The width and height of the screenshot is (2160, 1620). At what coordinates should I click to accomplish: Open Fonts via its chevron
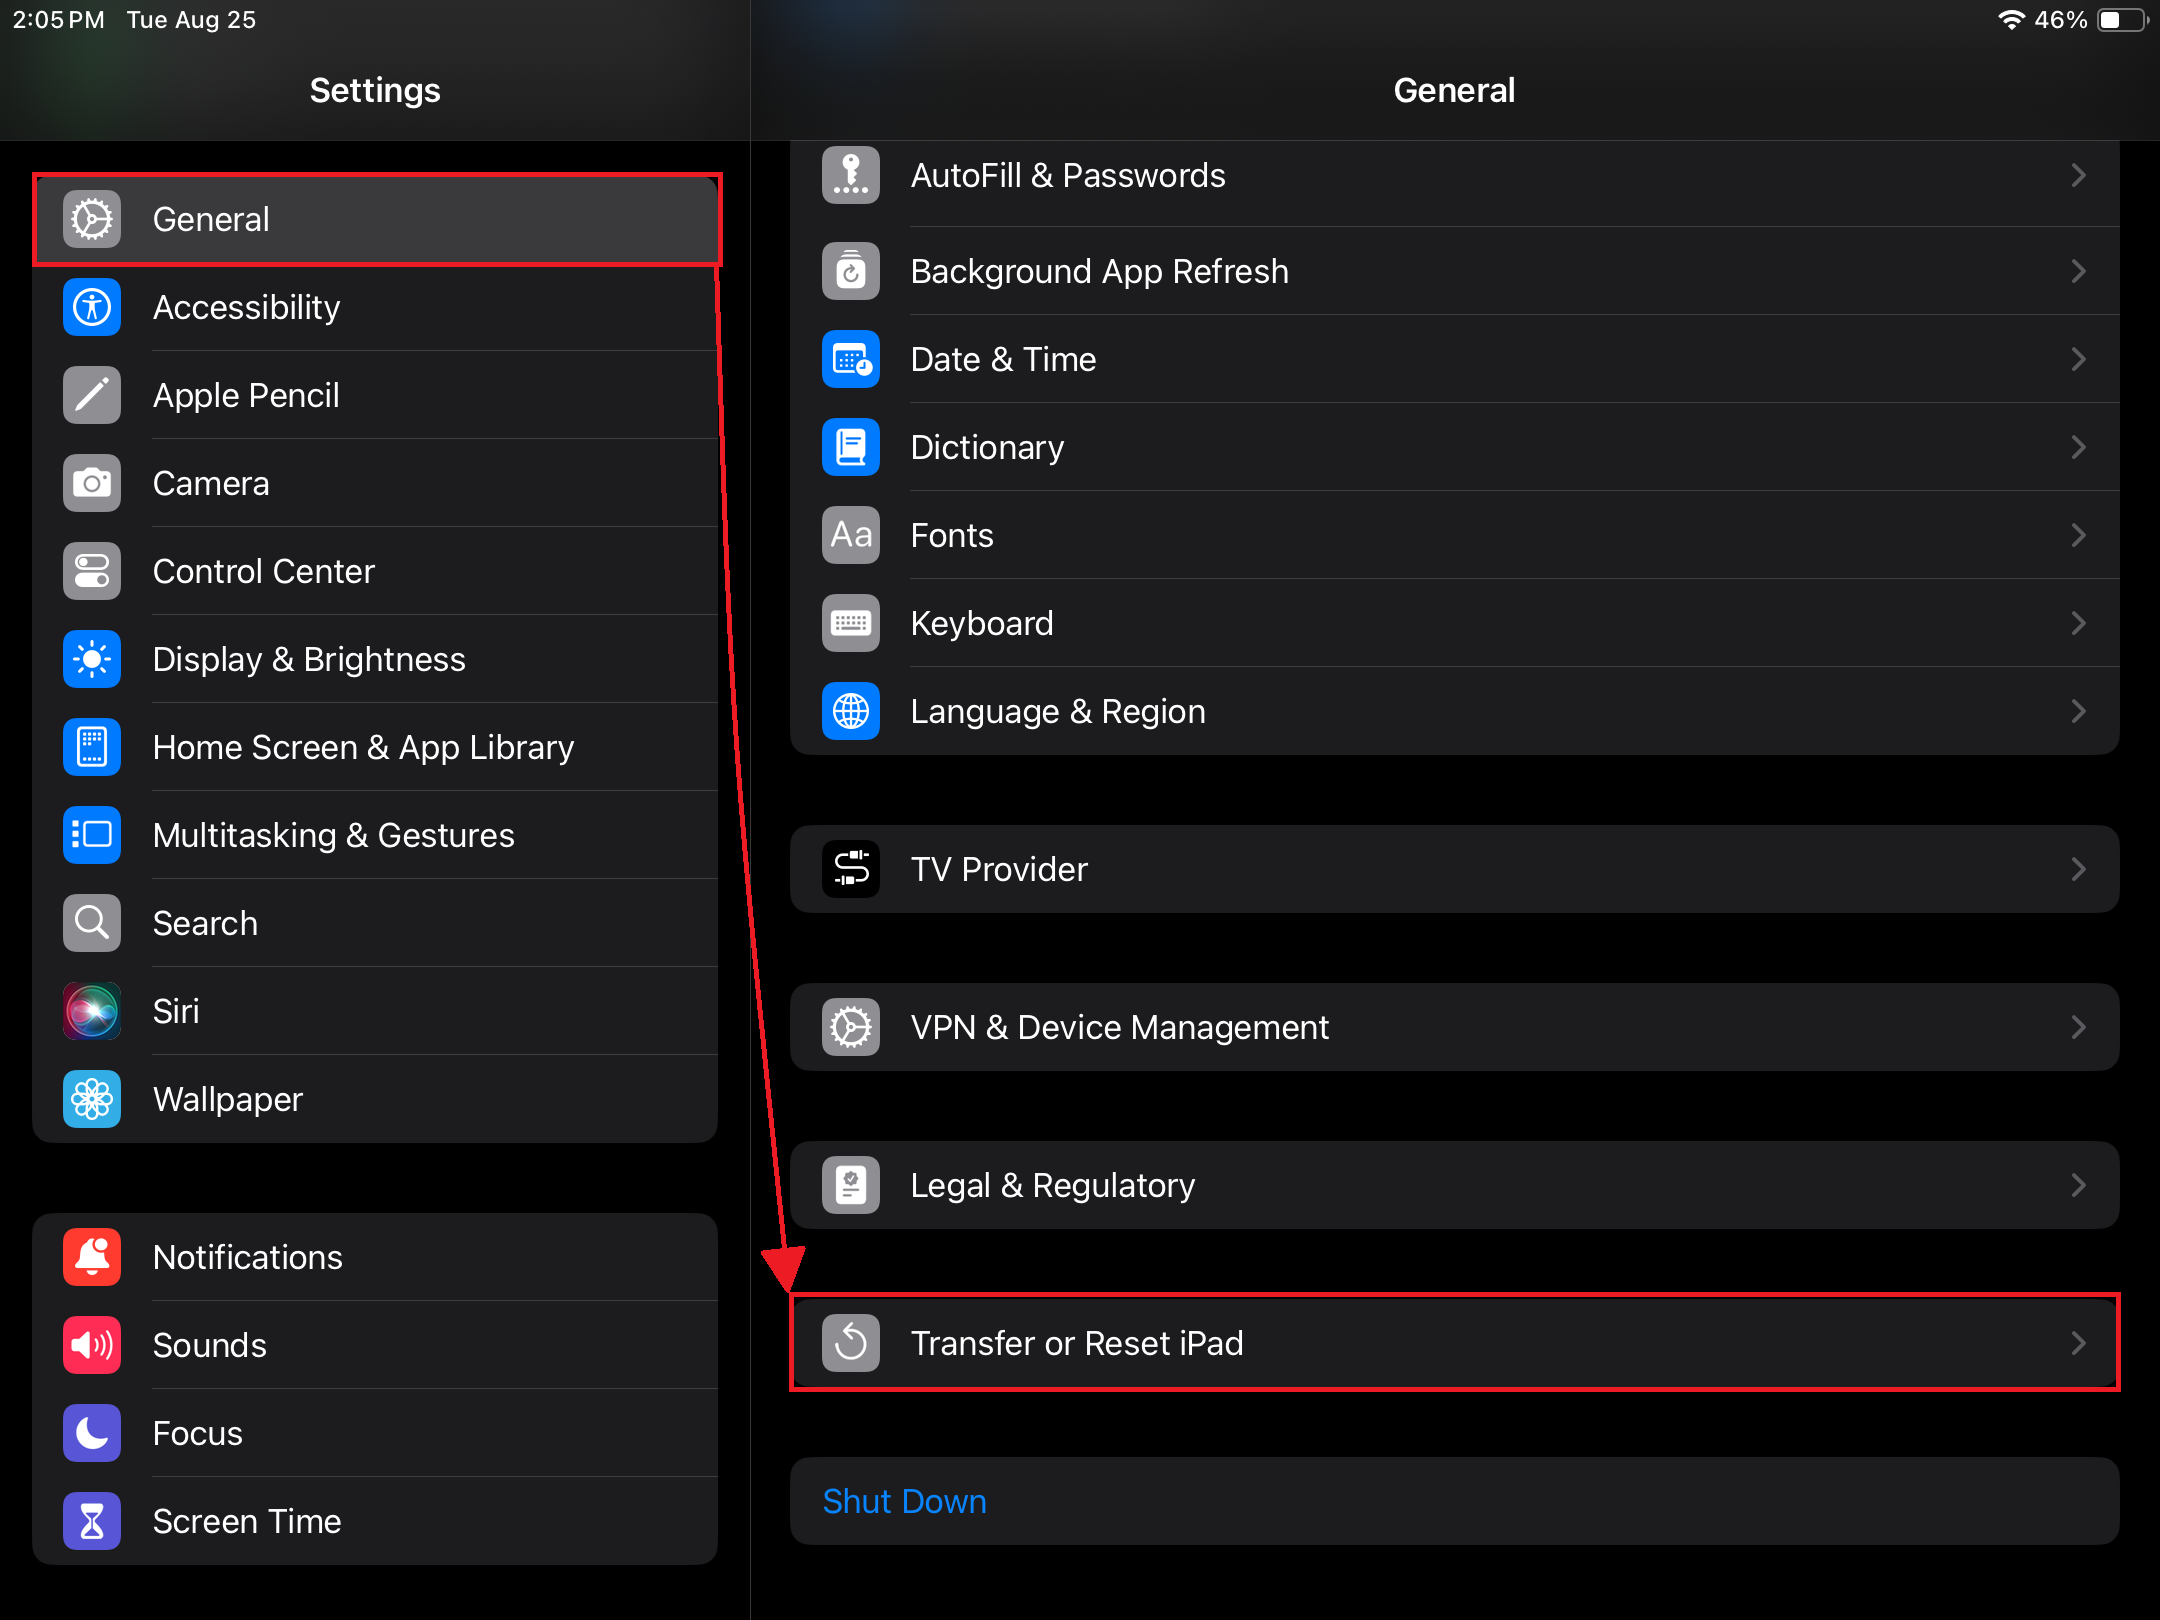click(2079, 535)
